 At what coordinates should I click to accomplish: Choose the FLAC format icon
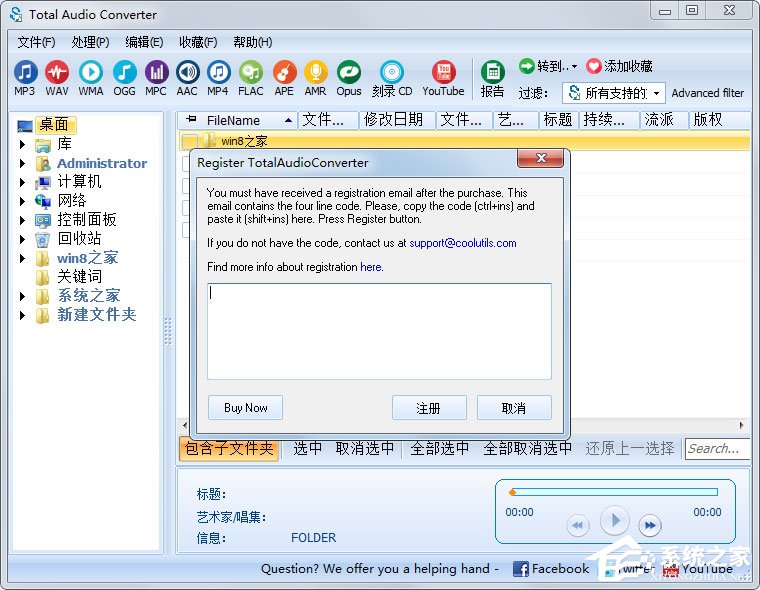click(251, 78)
